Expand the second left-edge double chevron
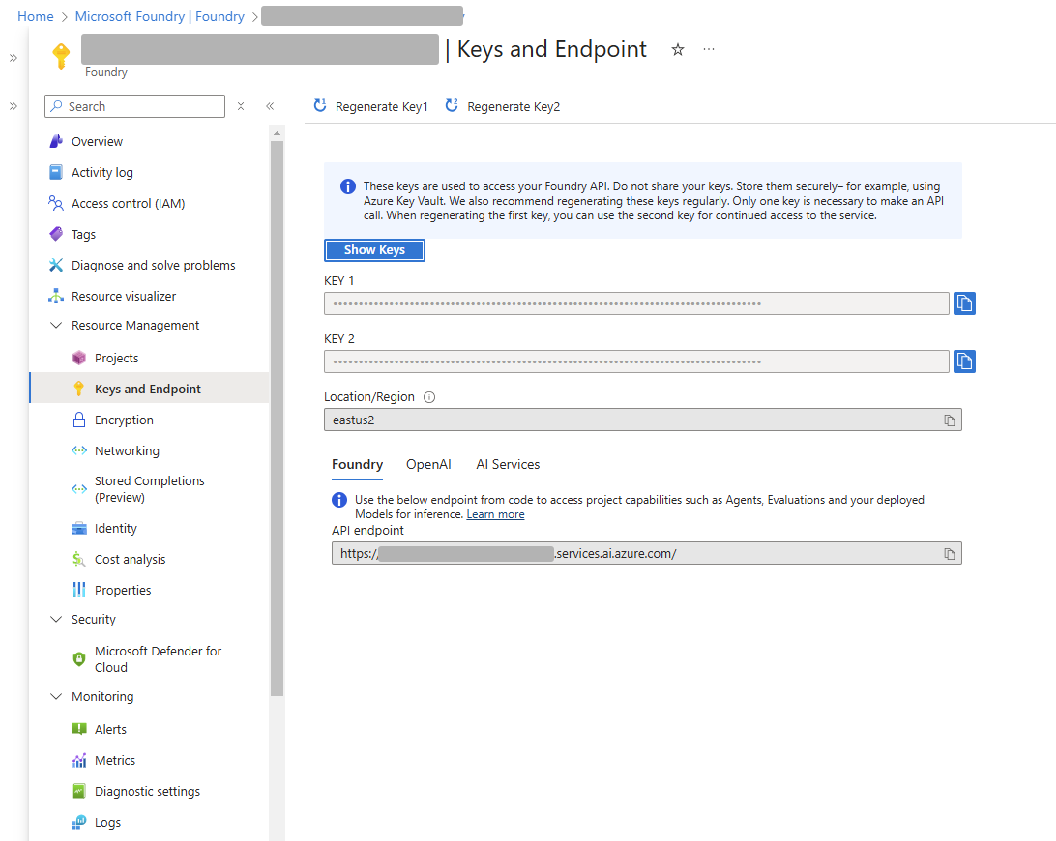This screenshot has height=841, width=1056. (13, 106)
